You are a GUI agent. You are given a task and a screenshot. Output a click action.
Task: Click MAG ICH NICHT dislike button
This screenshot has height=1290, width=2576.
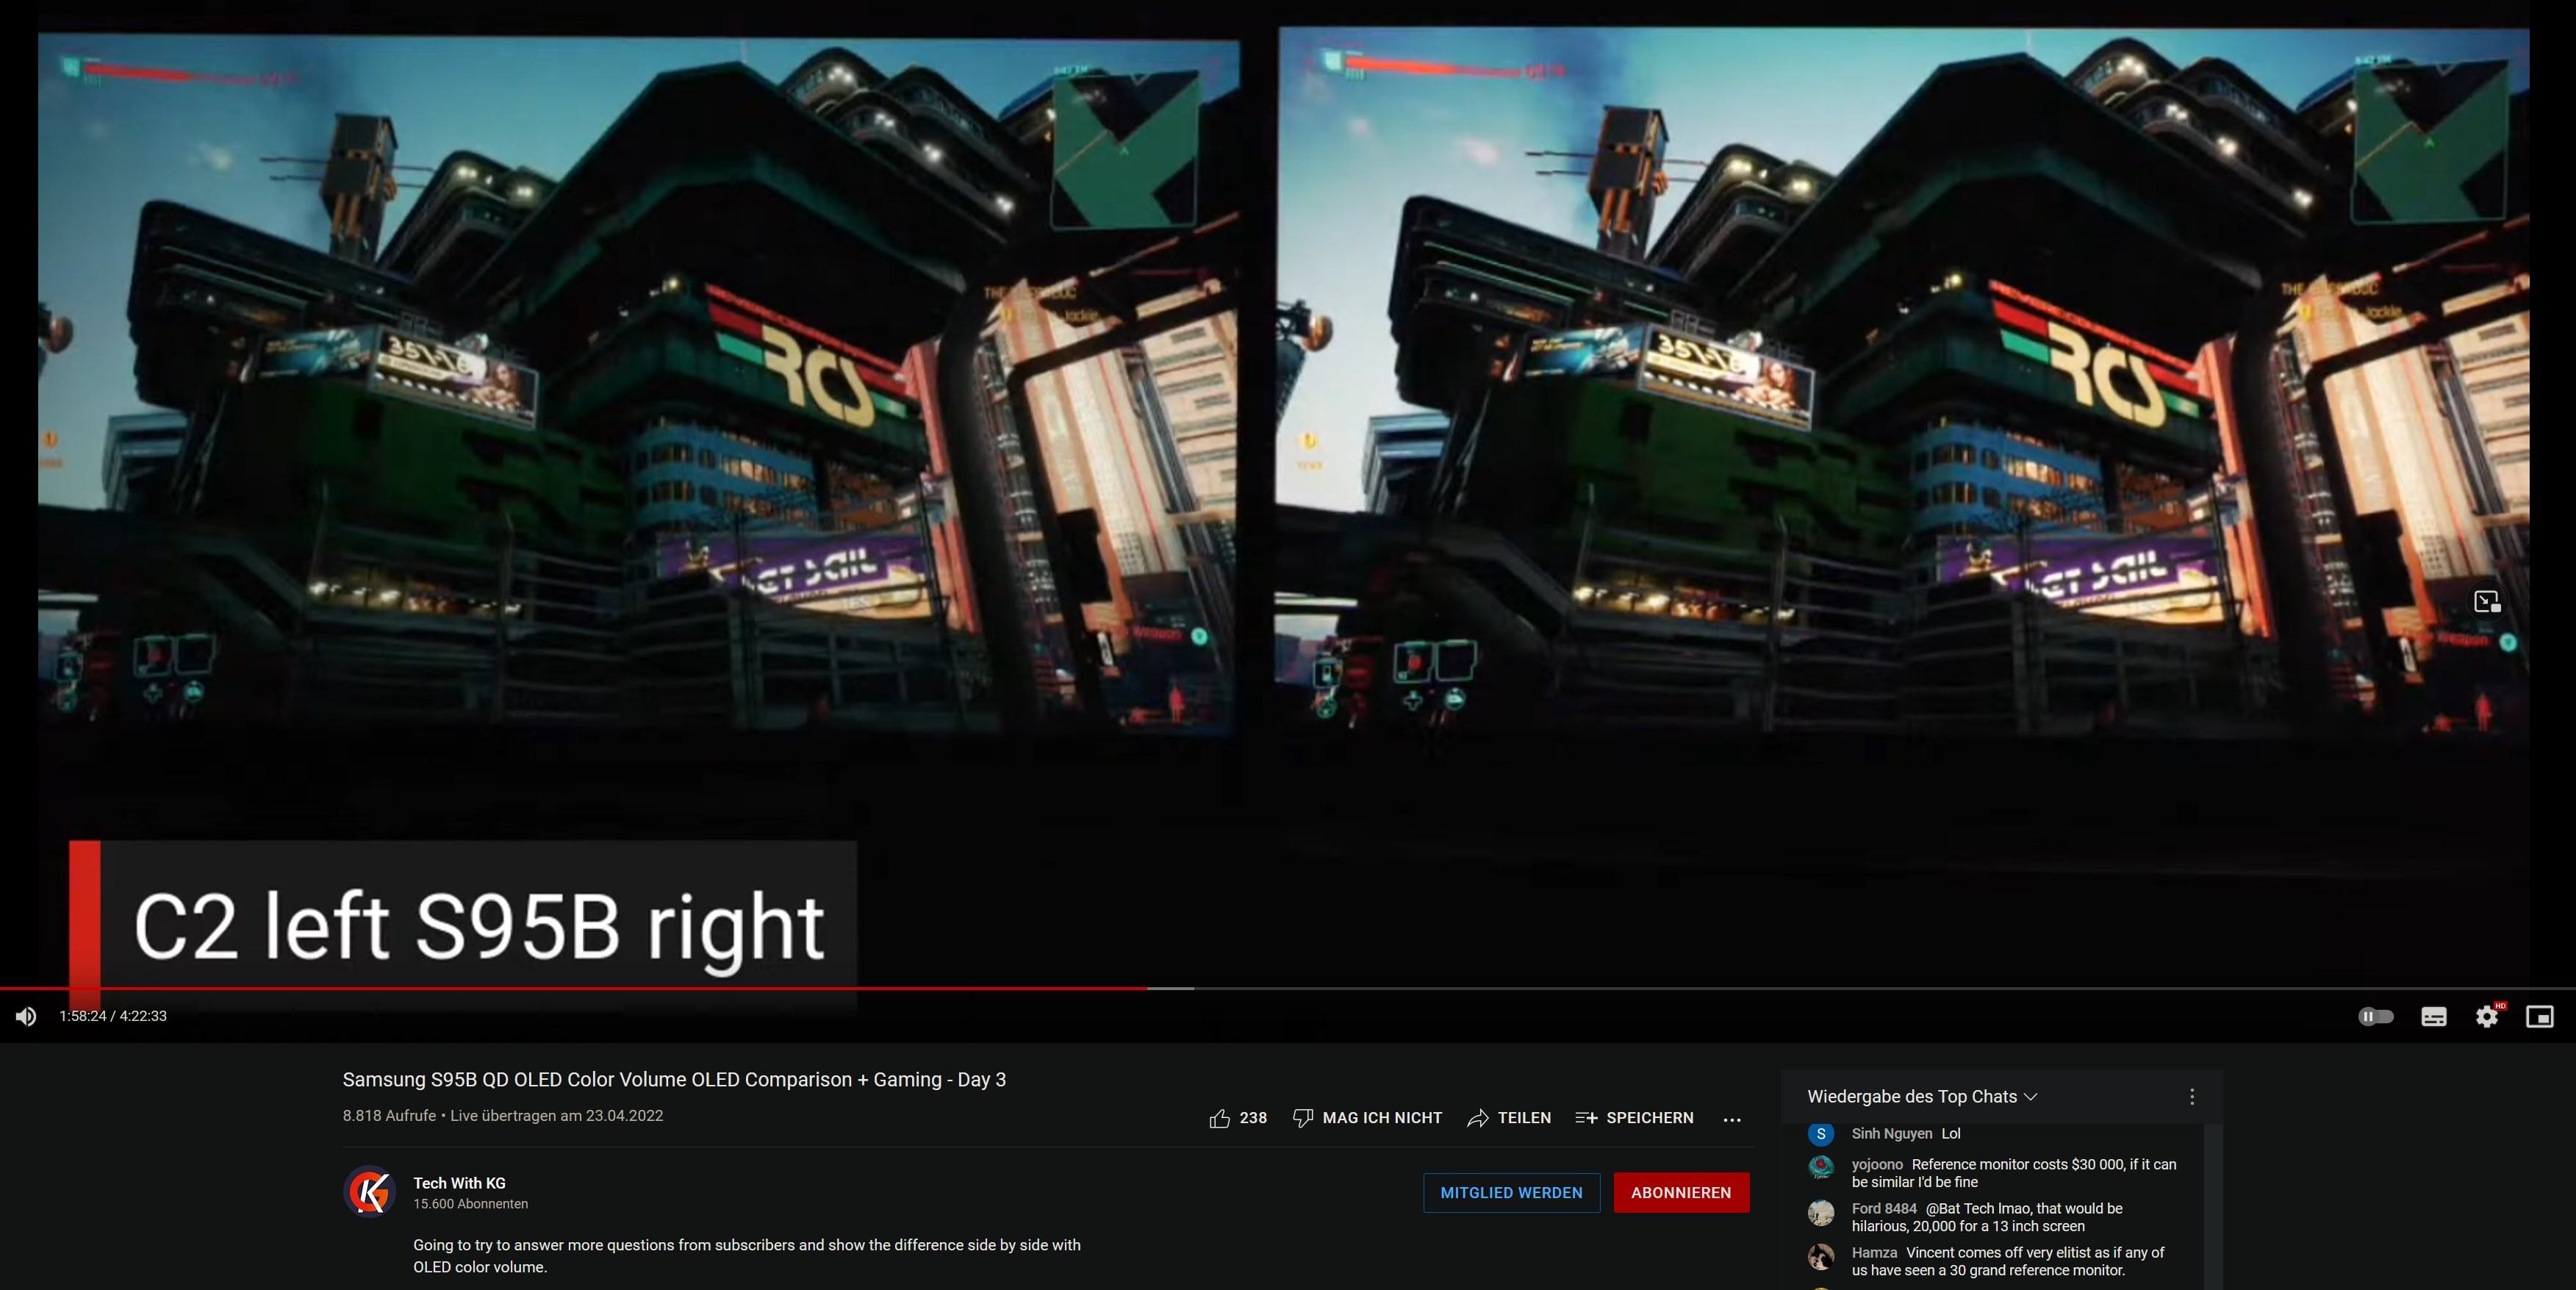coord(1367,1118)
